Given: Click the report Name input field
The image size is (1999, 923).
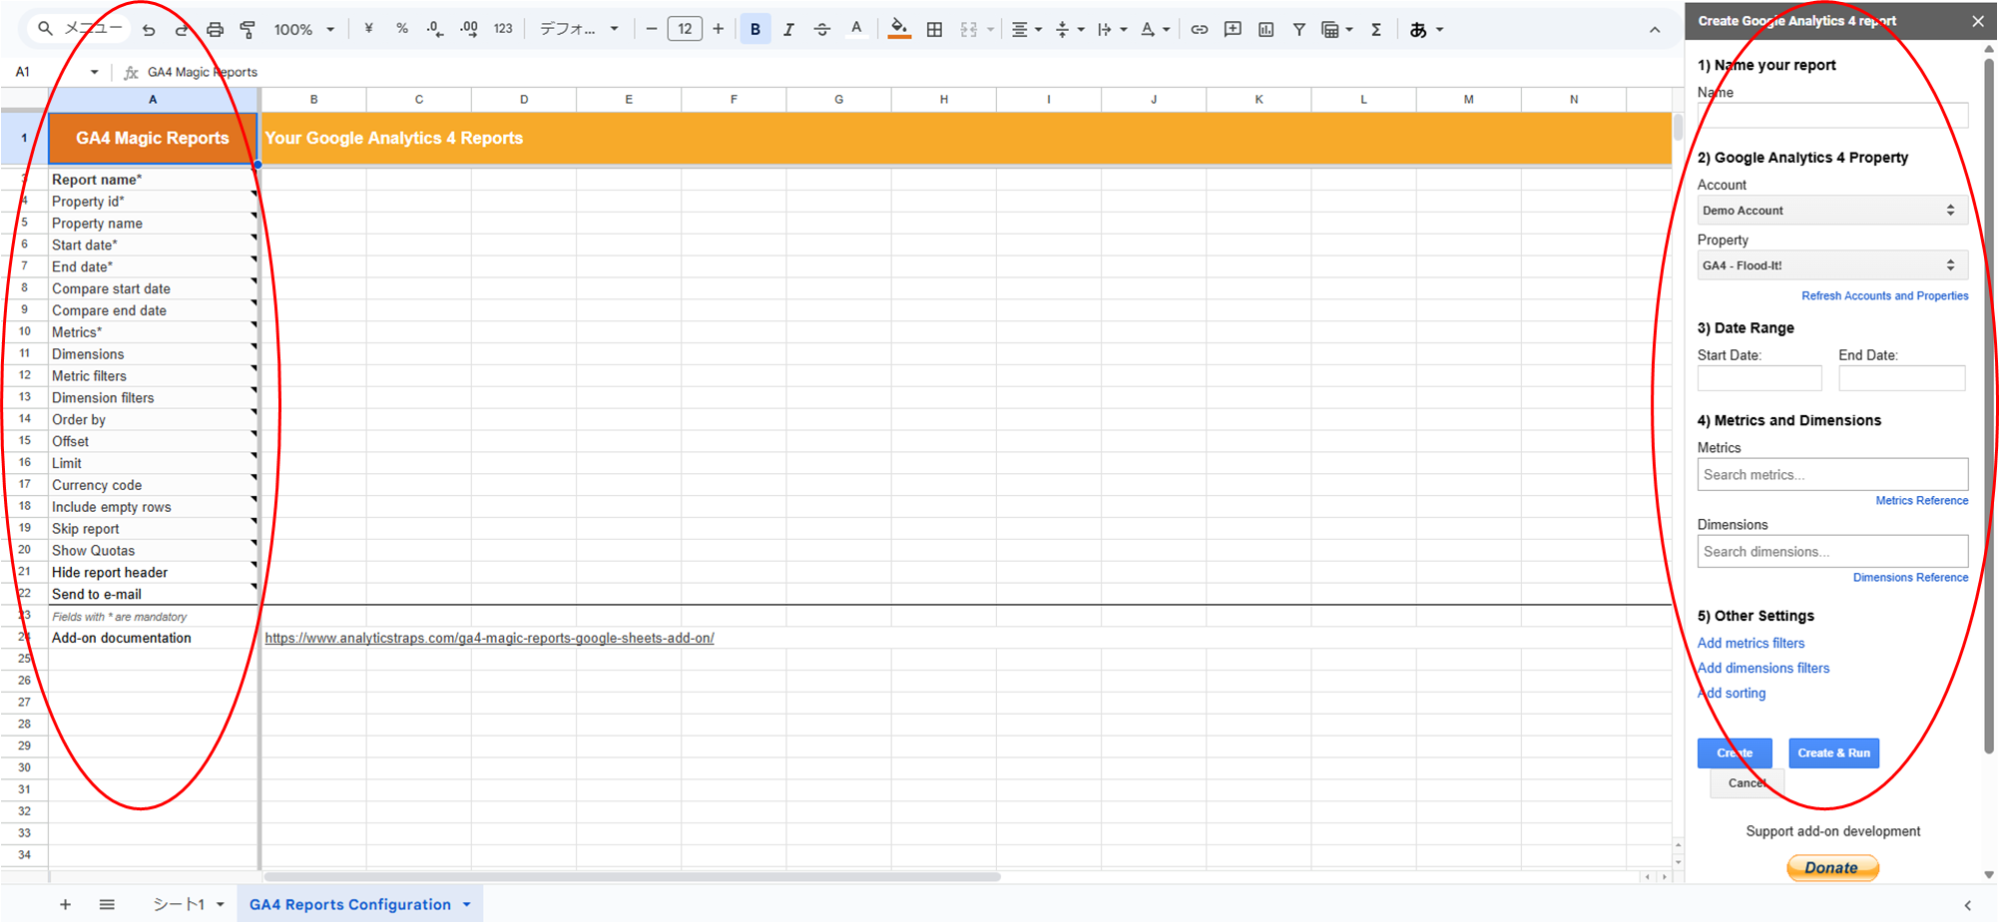Looking at the screenshot, I should point(1832,115).
